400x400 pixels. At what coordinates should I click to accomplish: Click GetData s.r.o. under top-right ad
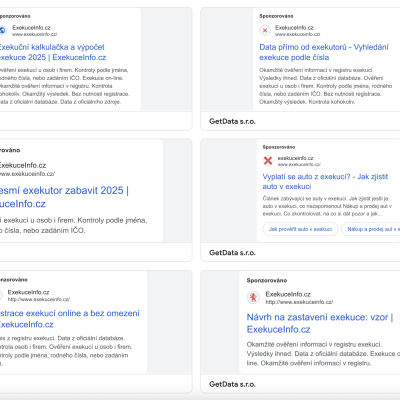point(232,121)
